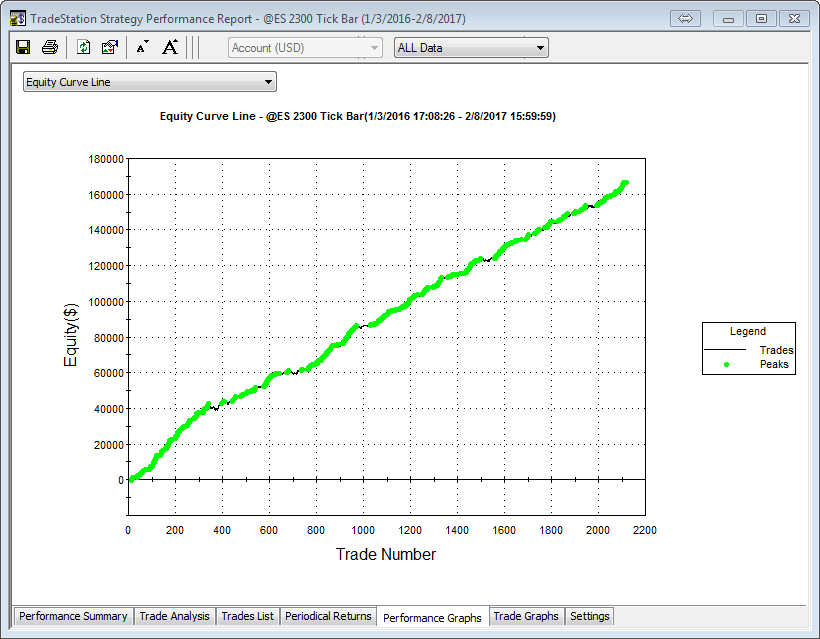The image size is (820, 639).
Task: Select the Periodical Returns tab
Action: click(x=328, y=616)
